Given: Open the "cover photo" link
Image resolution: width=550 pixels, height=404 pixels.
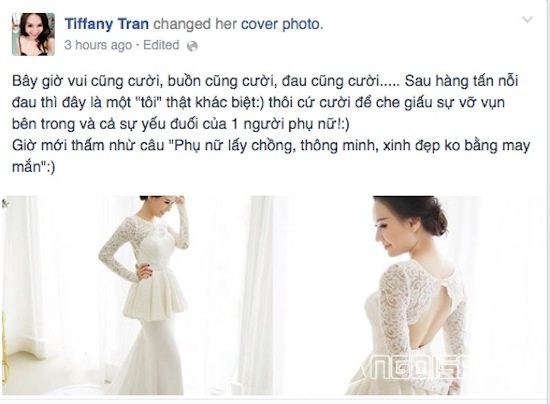Looking at the screenshot, I should coord(282,24).
